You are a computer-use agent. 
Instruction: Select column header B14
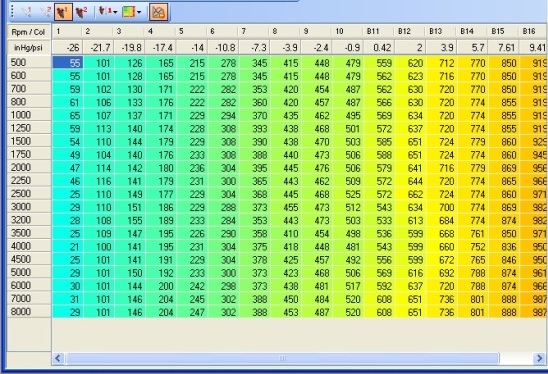tap(473, 31)
